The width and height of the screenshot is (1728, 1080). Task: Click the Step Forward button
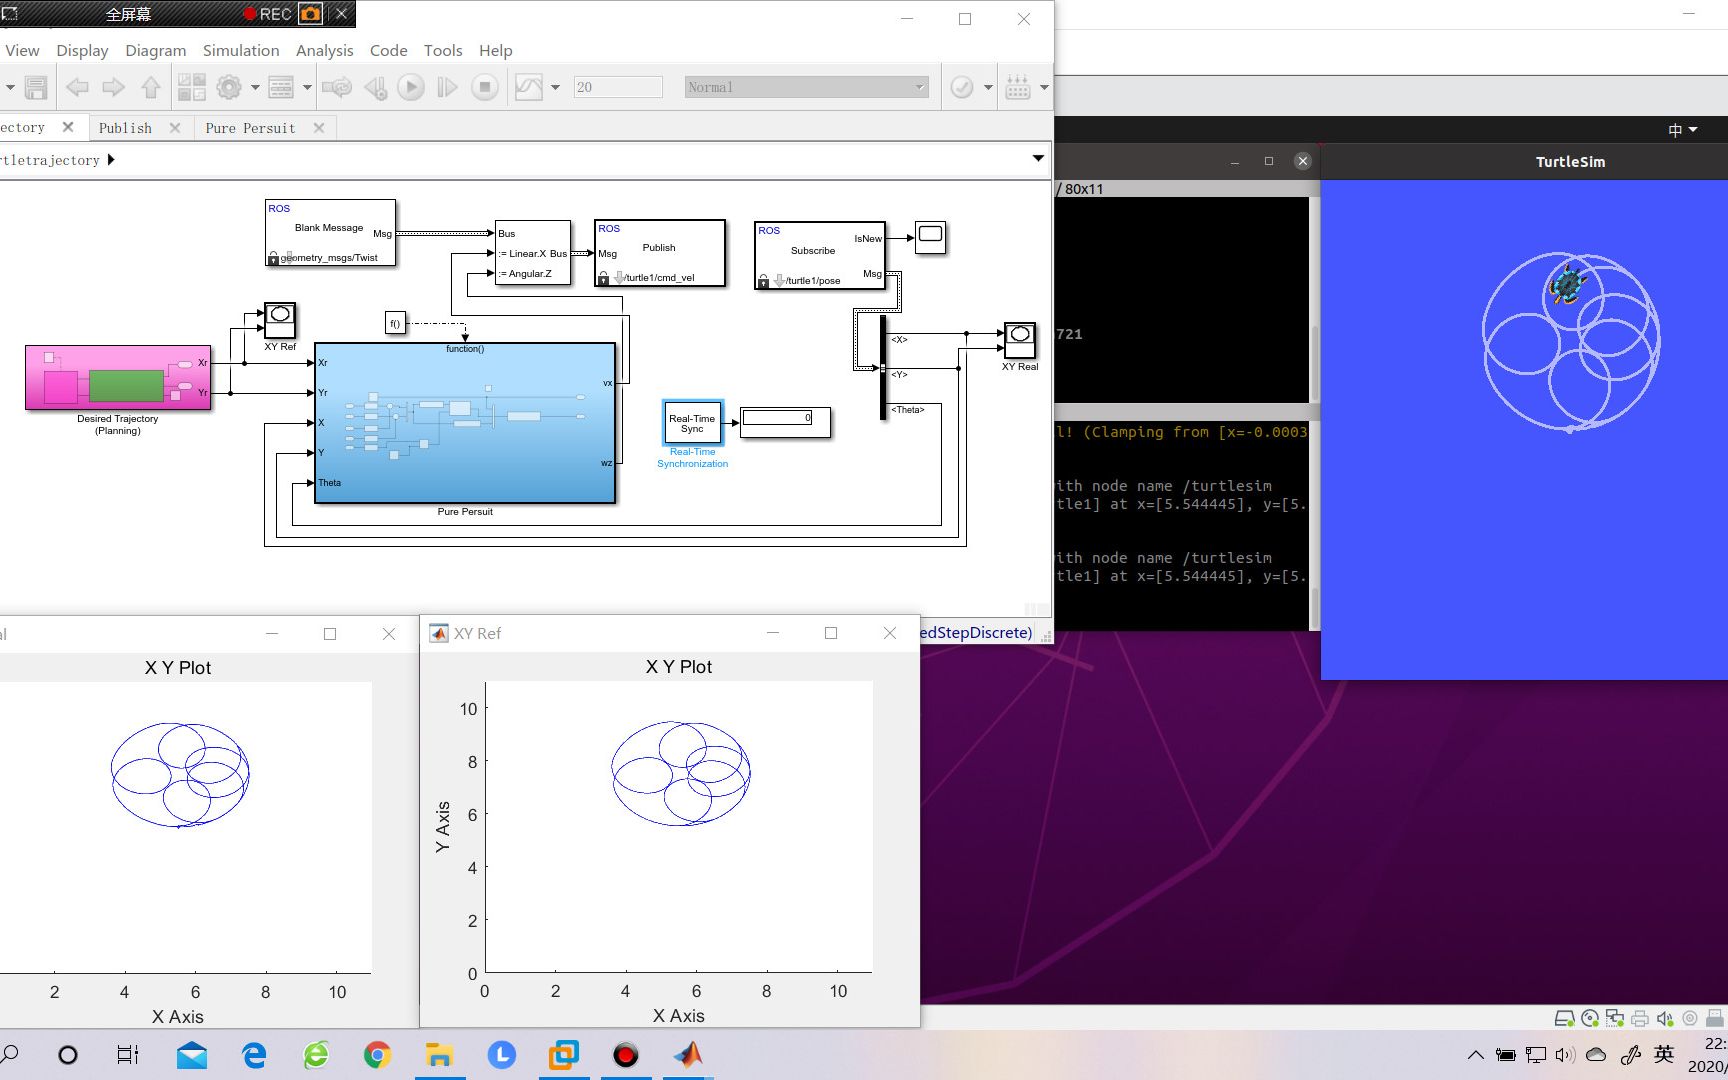point(447,88)
